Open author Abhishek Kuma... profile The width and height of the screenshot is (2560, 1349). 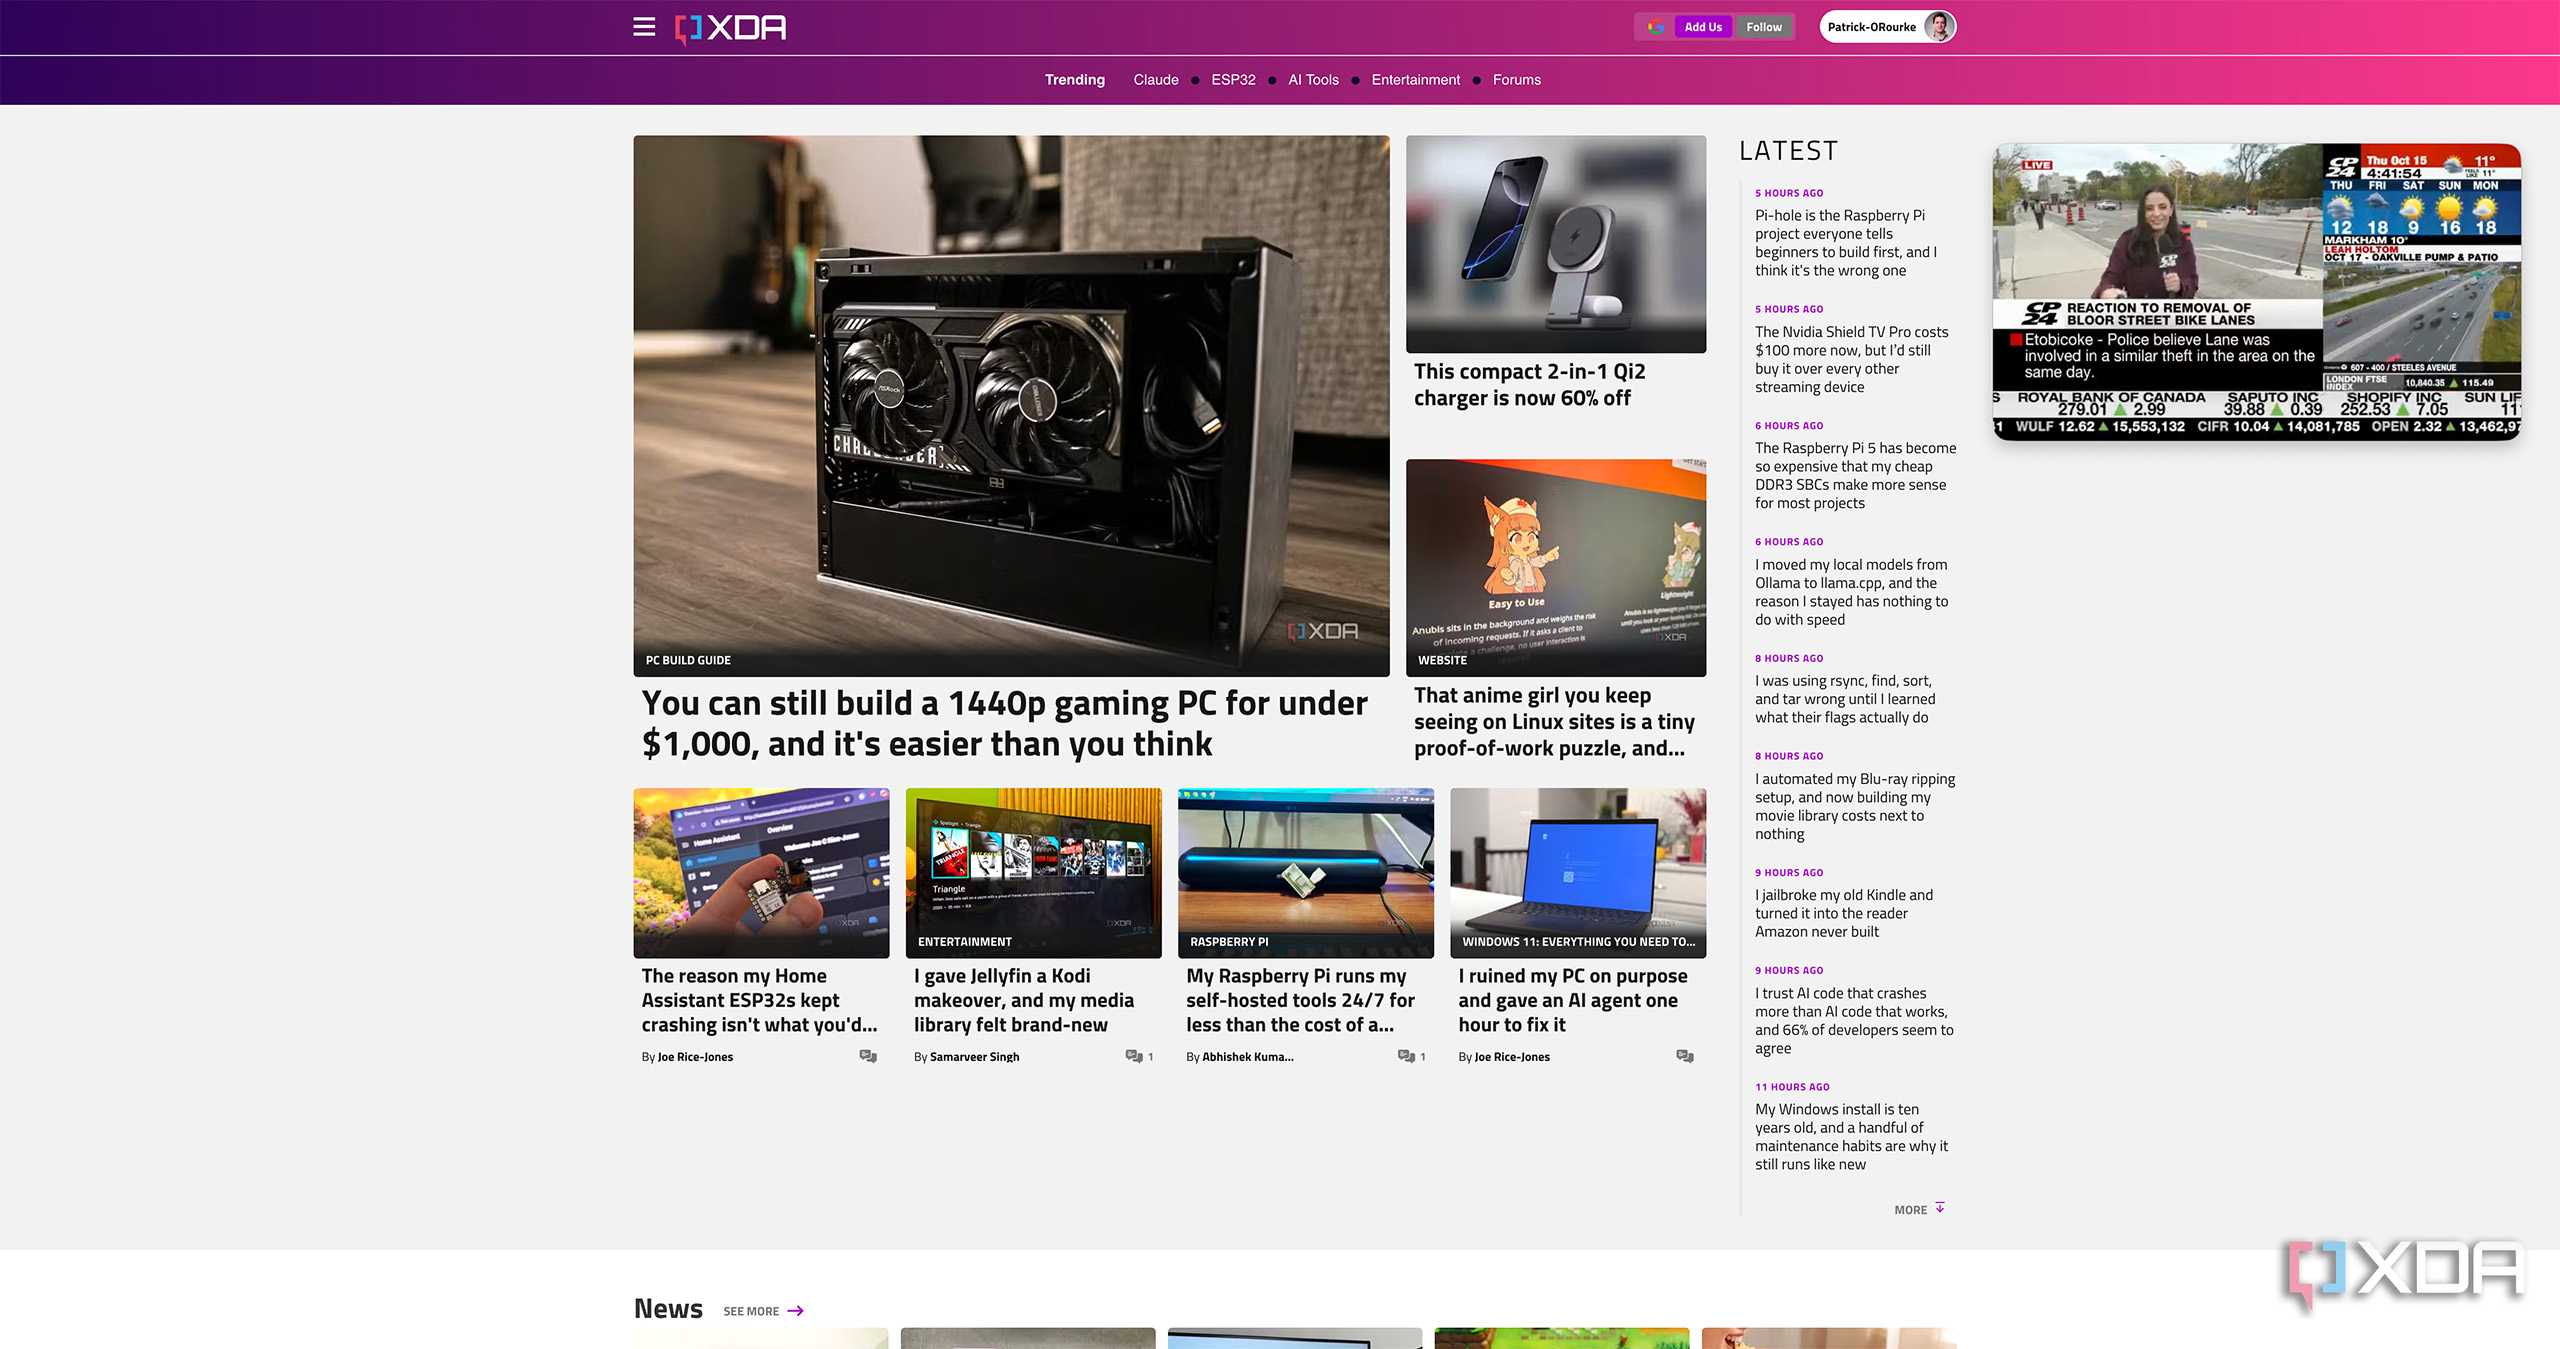(x=1247, y=1057)
